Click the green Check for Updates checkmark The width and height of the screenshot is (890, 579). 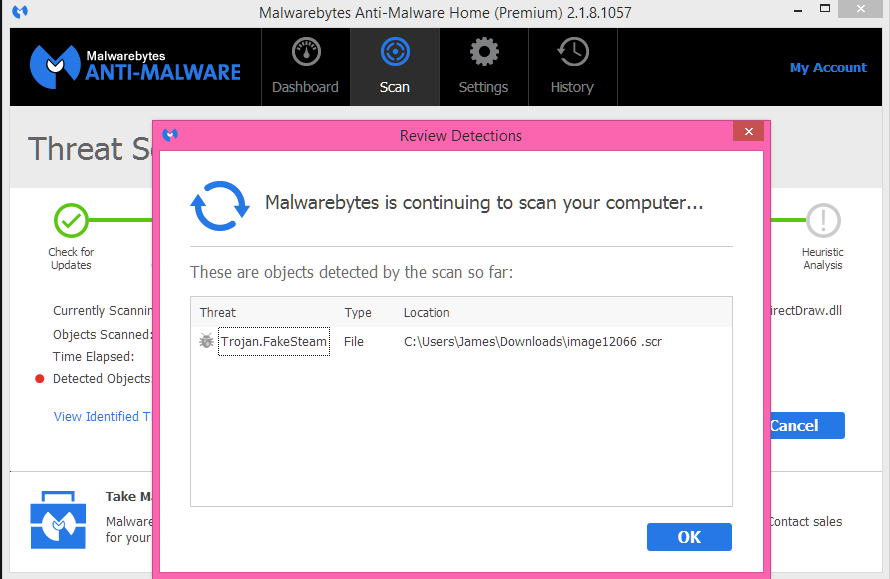pyautogui.click(x=71, y=220)
